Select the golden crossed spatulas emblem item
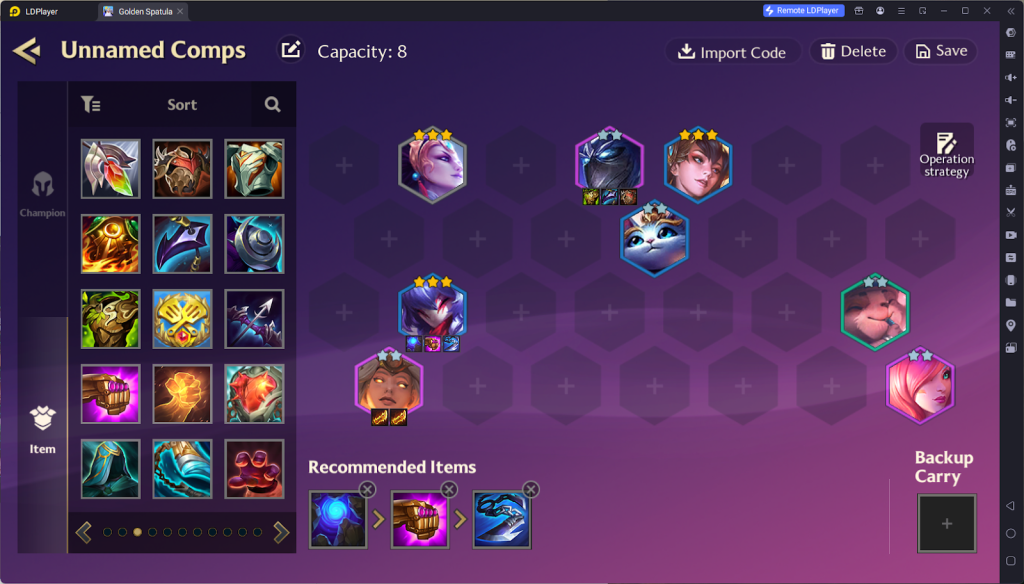1024x584 pixels. (182, 319)
